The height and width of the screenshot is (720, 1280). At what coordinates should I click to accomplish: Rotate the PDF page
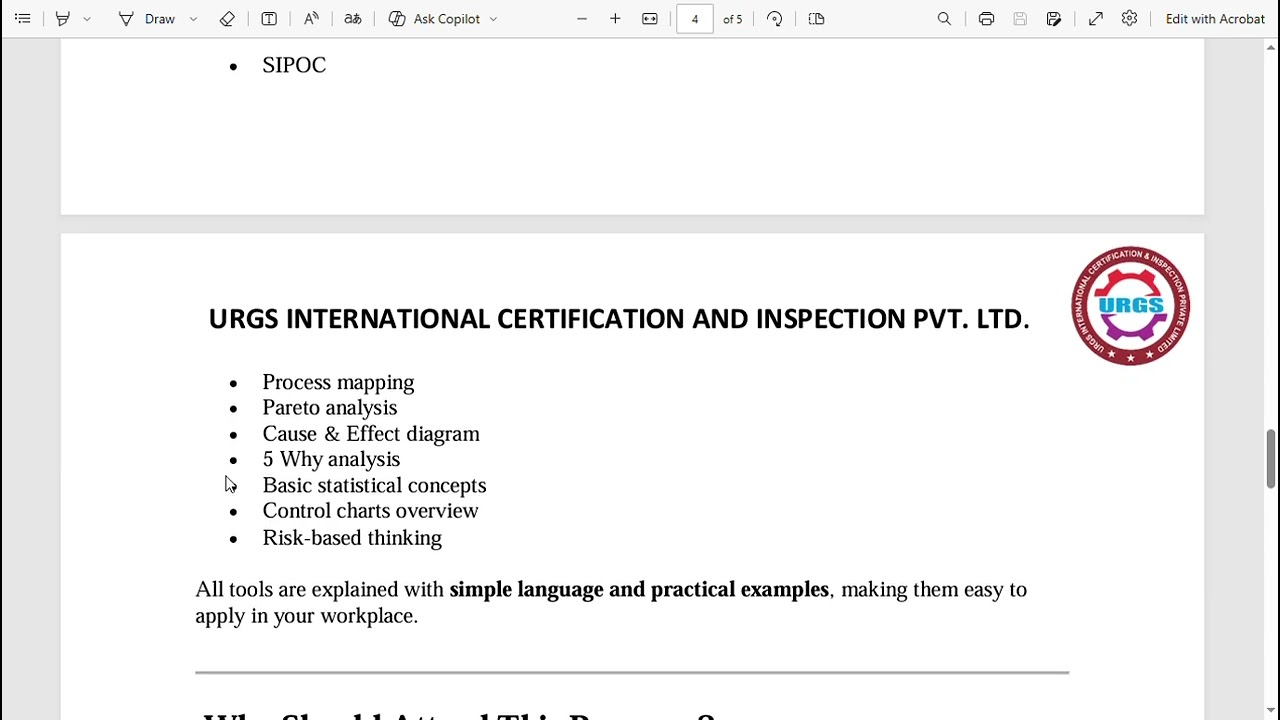775,19
